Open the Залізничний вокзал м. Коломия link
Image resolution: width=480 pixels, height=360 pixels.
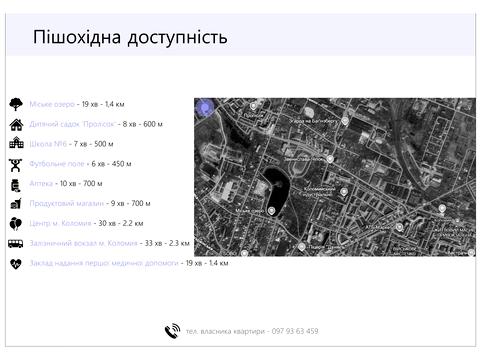pos(83,243)
